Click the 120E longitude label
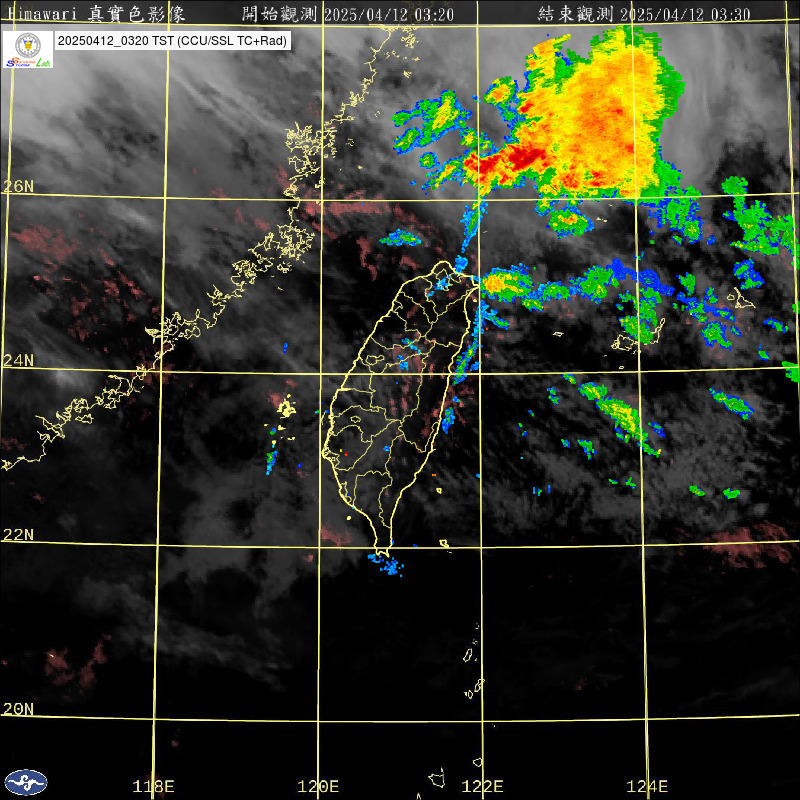 tap(319, 786)
